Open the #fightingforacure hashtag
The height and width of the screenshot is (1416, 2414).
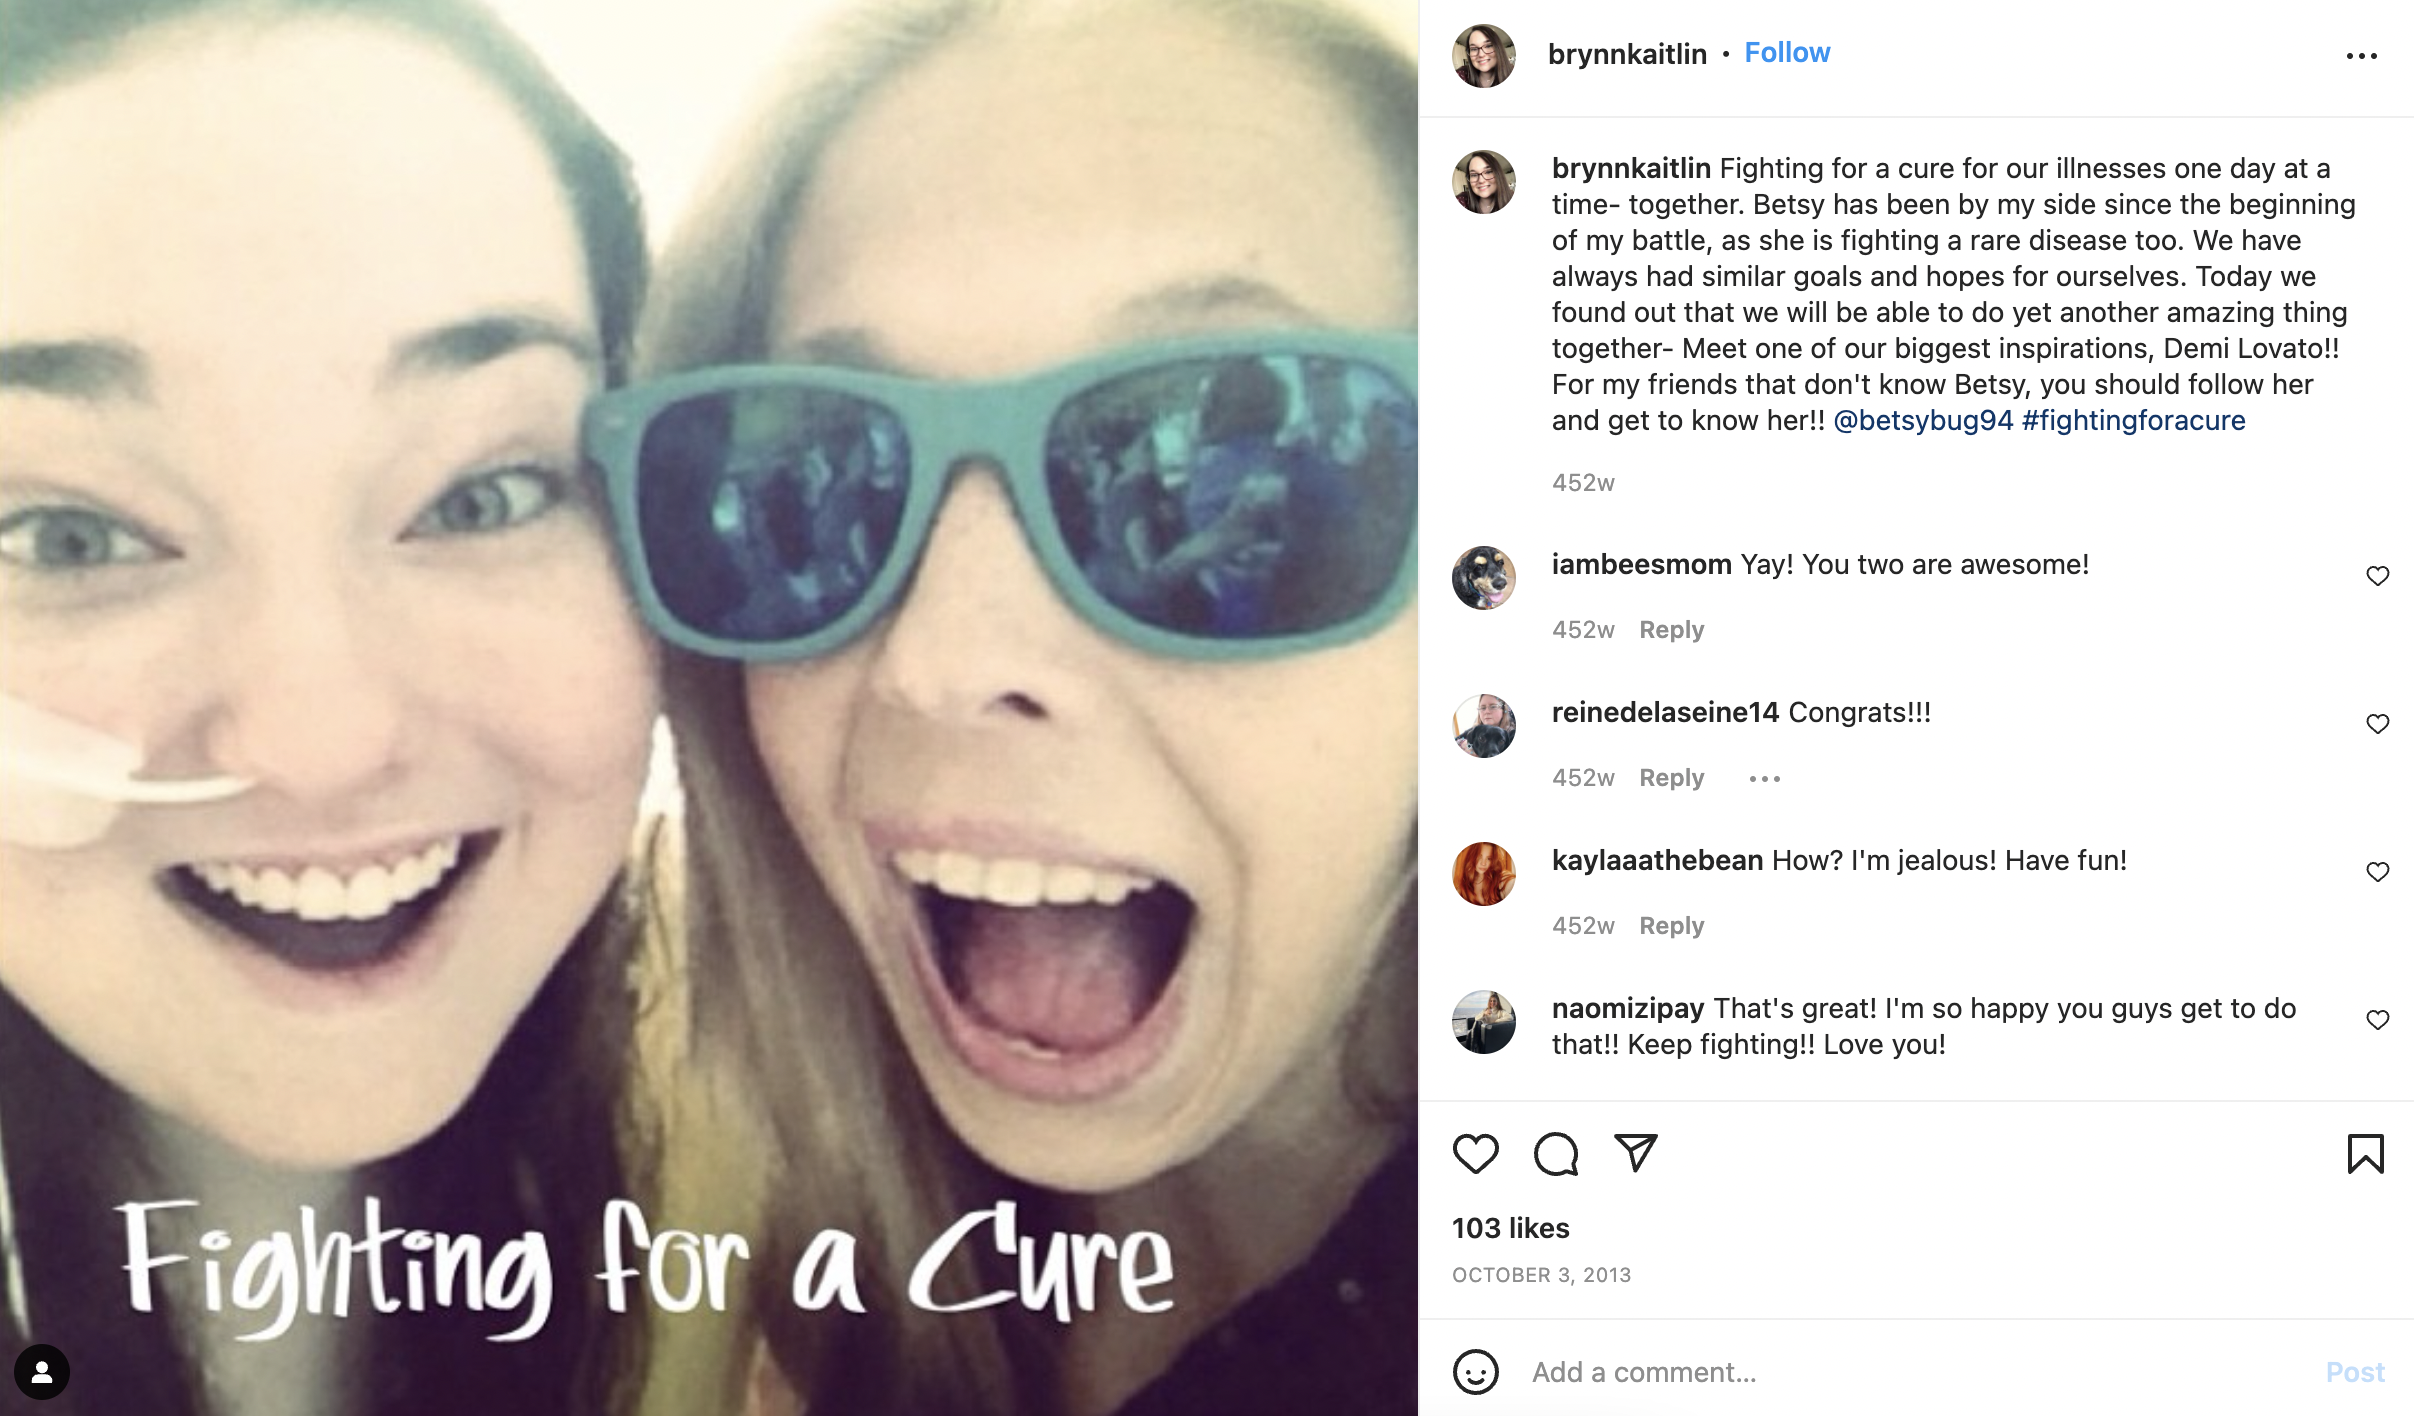[x=2134, y=421]
